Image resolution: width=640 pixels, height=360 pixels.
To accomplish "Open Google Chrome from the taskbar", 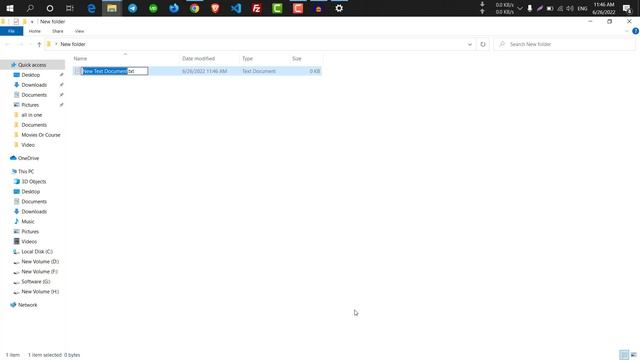I will (195, 8).
